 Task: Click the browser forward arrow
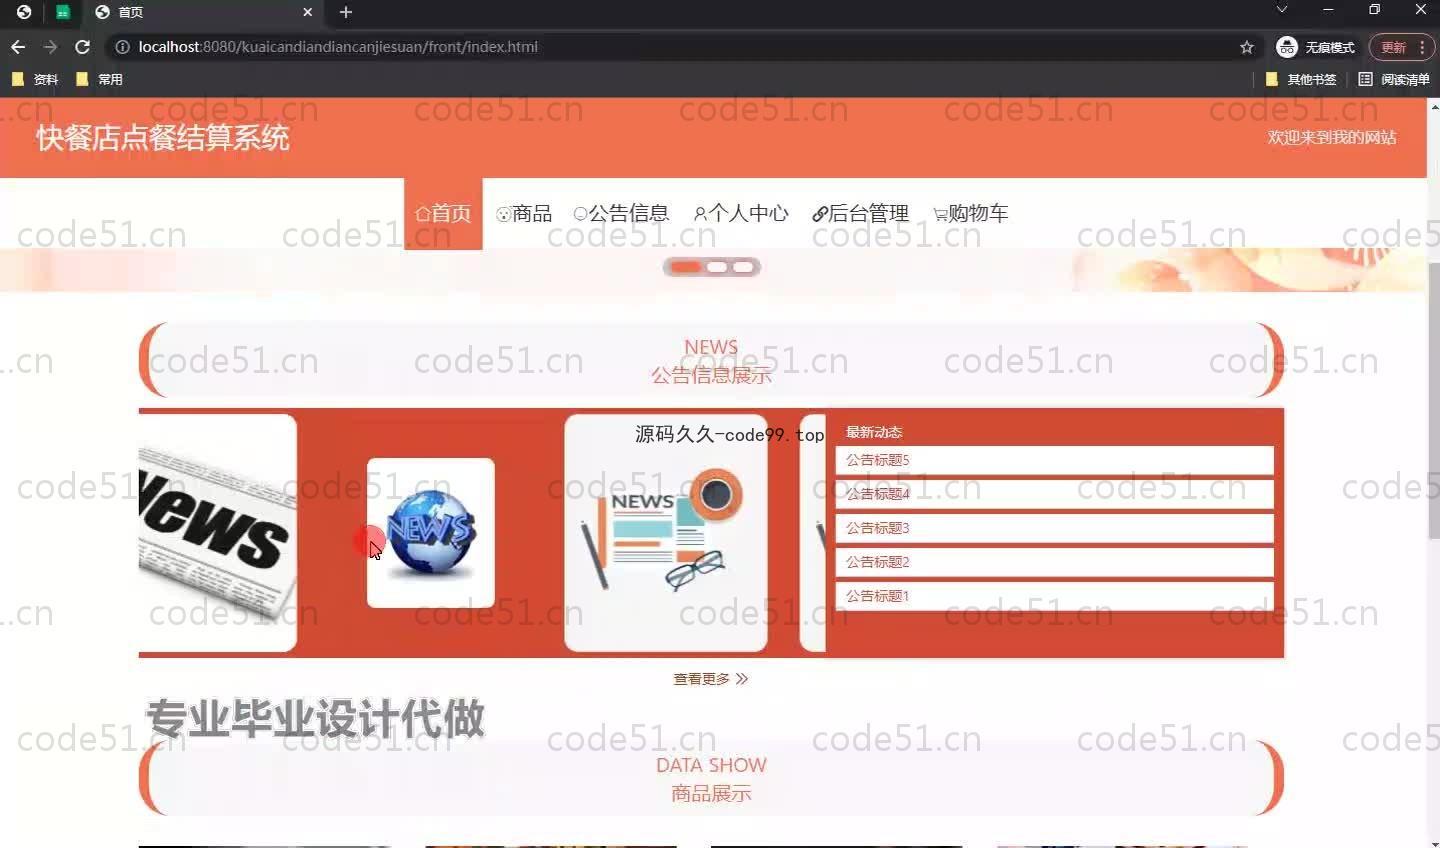[x=50, y=47]
